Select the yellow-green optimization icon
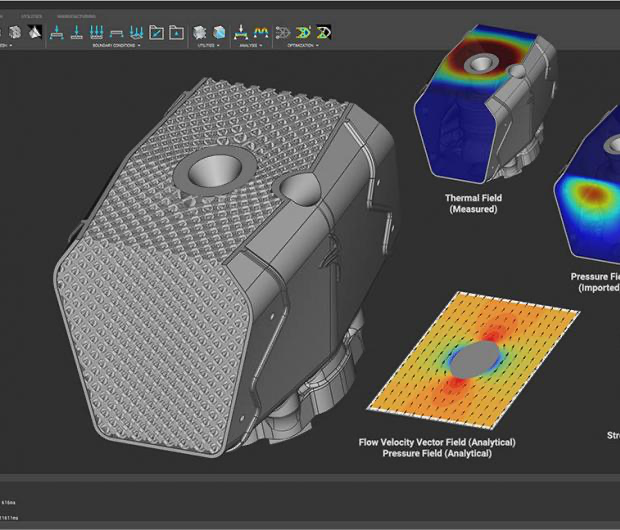The width and height of the screenshot is (620, 530). point(304,33)
